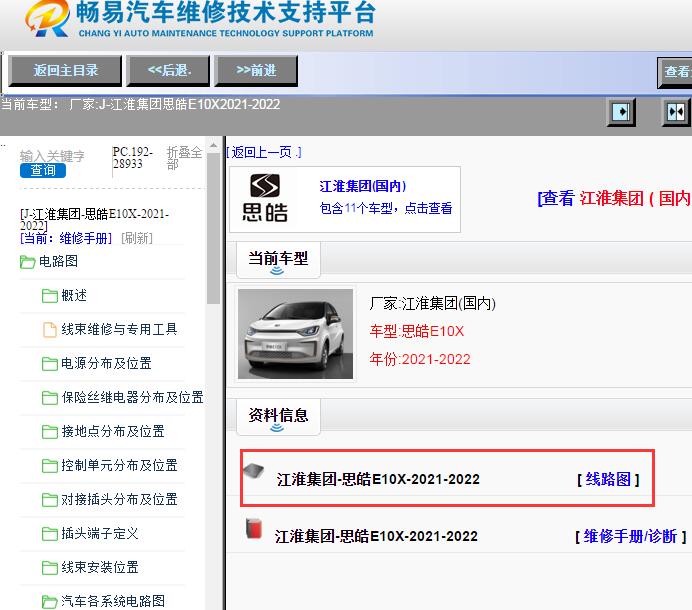Click the 保险丝继电器分布及位置 folder icon
This screenshot has height=610, width=692.
(x=50, y=398)
